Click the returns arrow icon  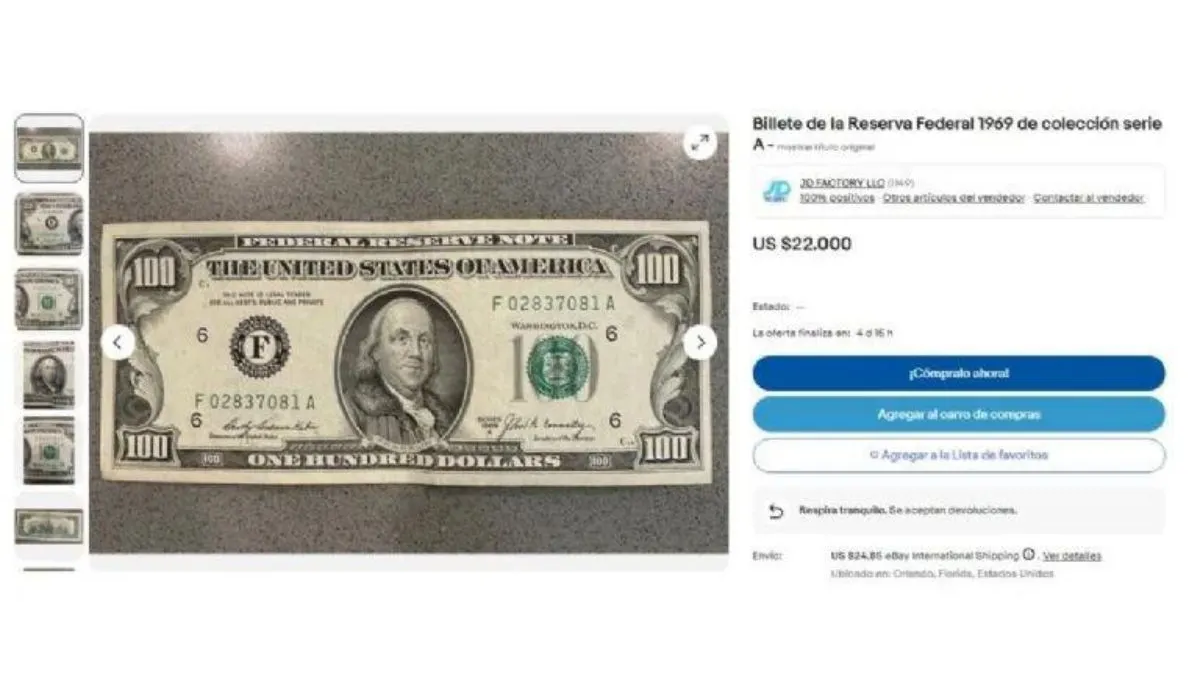point(776,511)
